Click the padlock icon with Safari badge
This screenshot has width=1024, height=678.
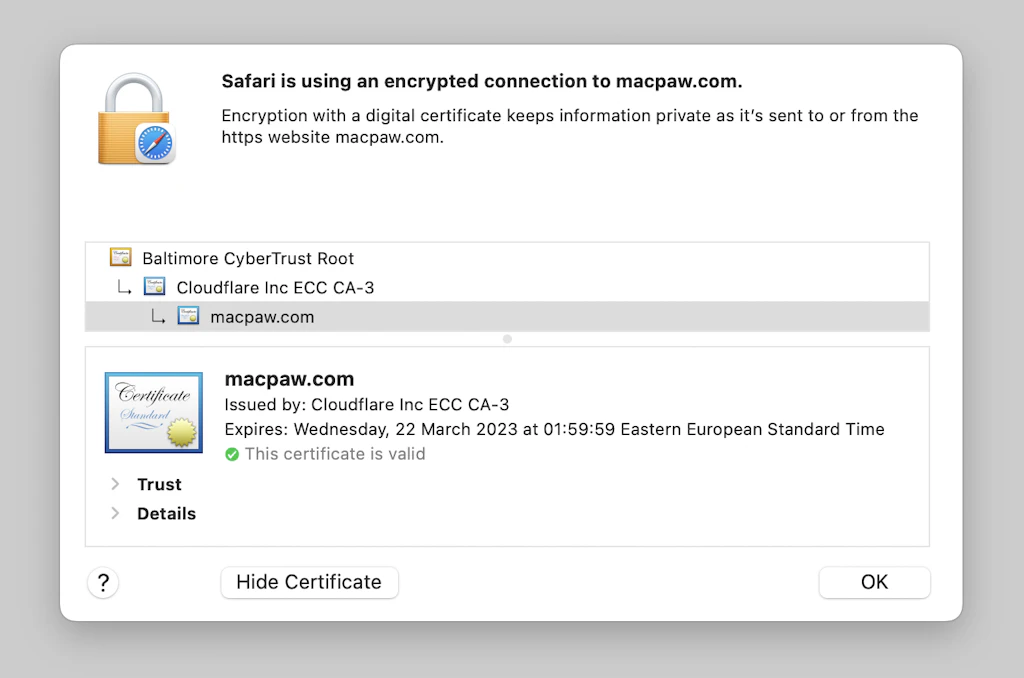click(135, 118)
